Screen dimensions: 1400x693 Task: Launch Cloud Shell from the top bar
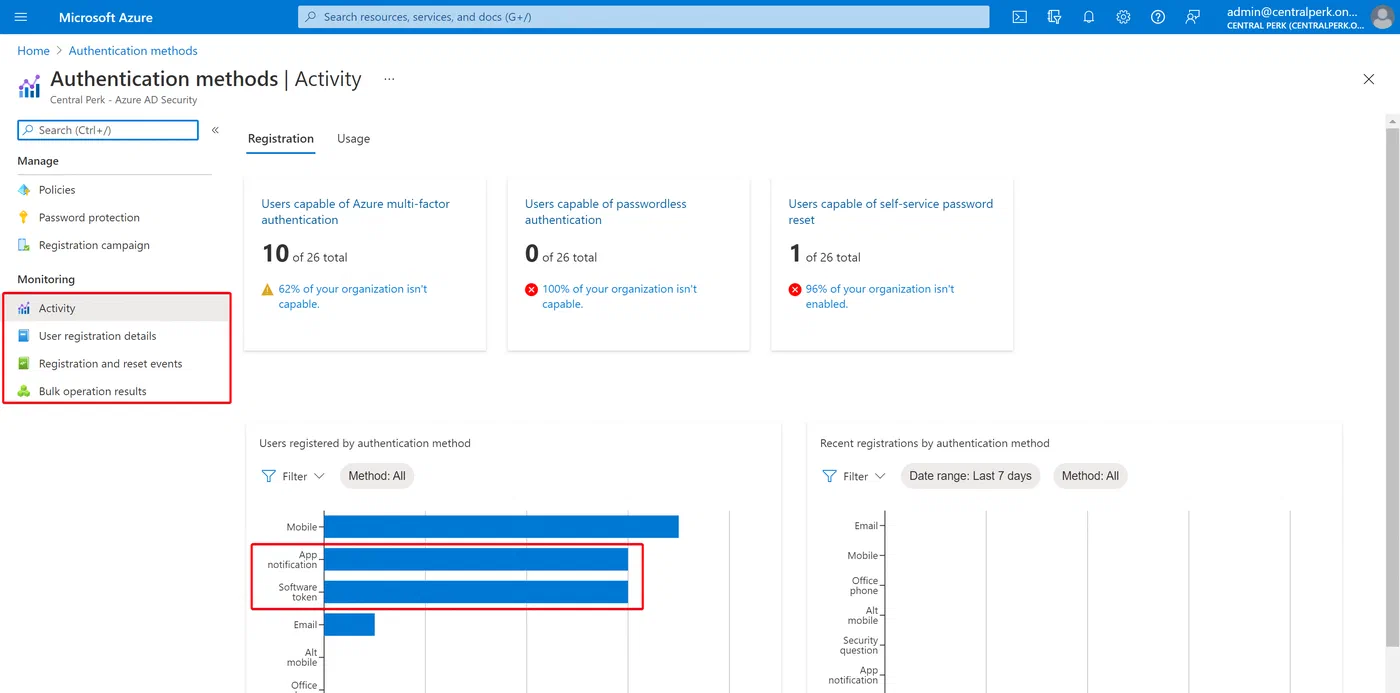(x=1019, y=17)
